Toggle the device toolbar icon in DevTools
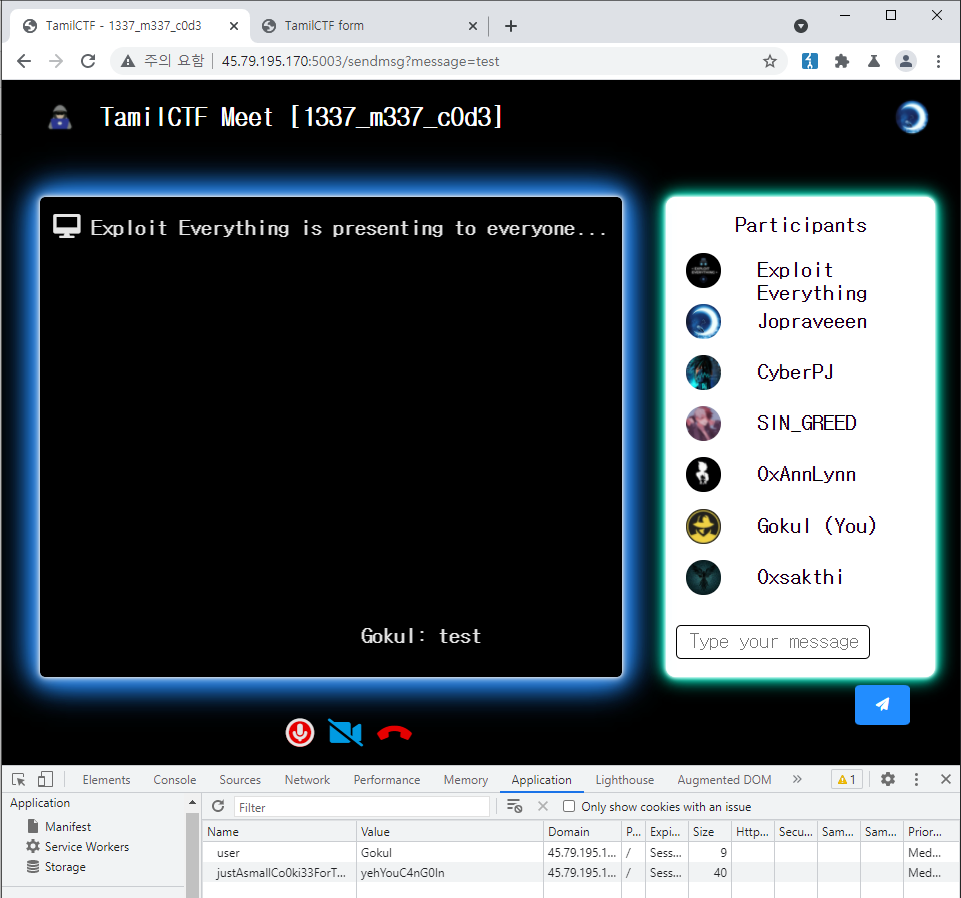Image resolution: width=961 pixels, height=898 pixels. (45, 779)
